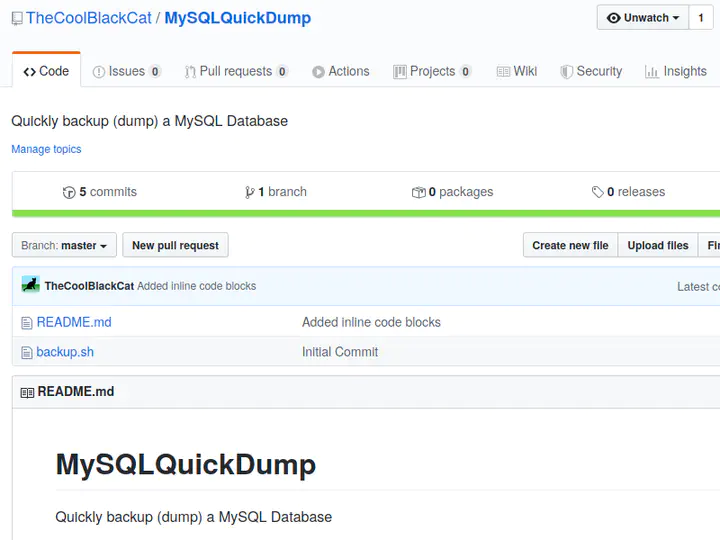Click the README.md file icon in file list
This screenshot has width=720, height=540.
(27, 323)
